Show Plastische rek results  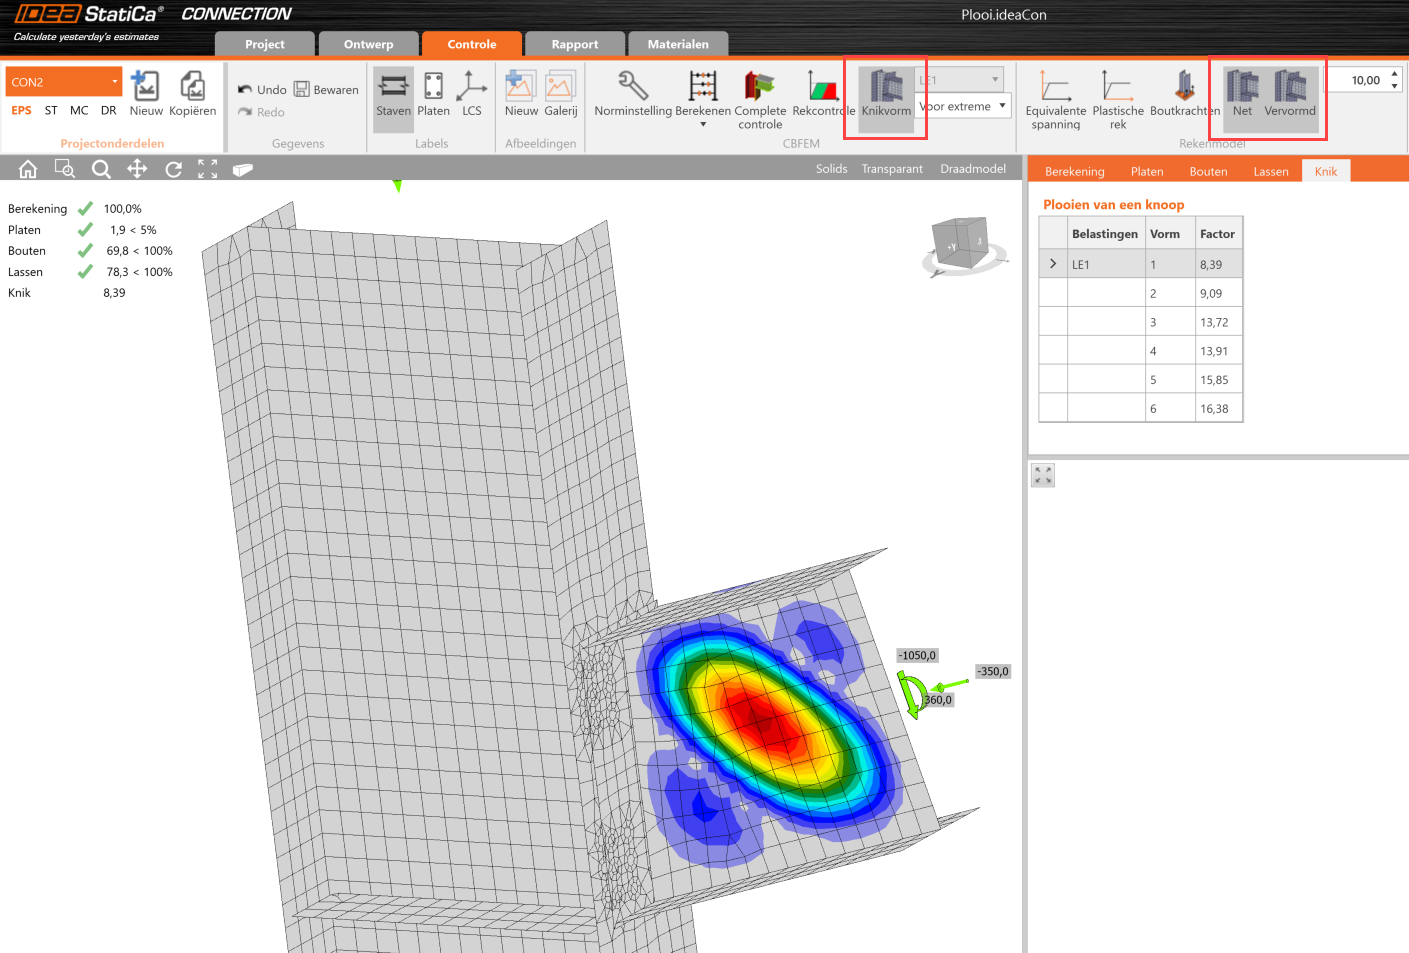tap(1117, 87)
